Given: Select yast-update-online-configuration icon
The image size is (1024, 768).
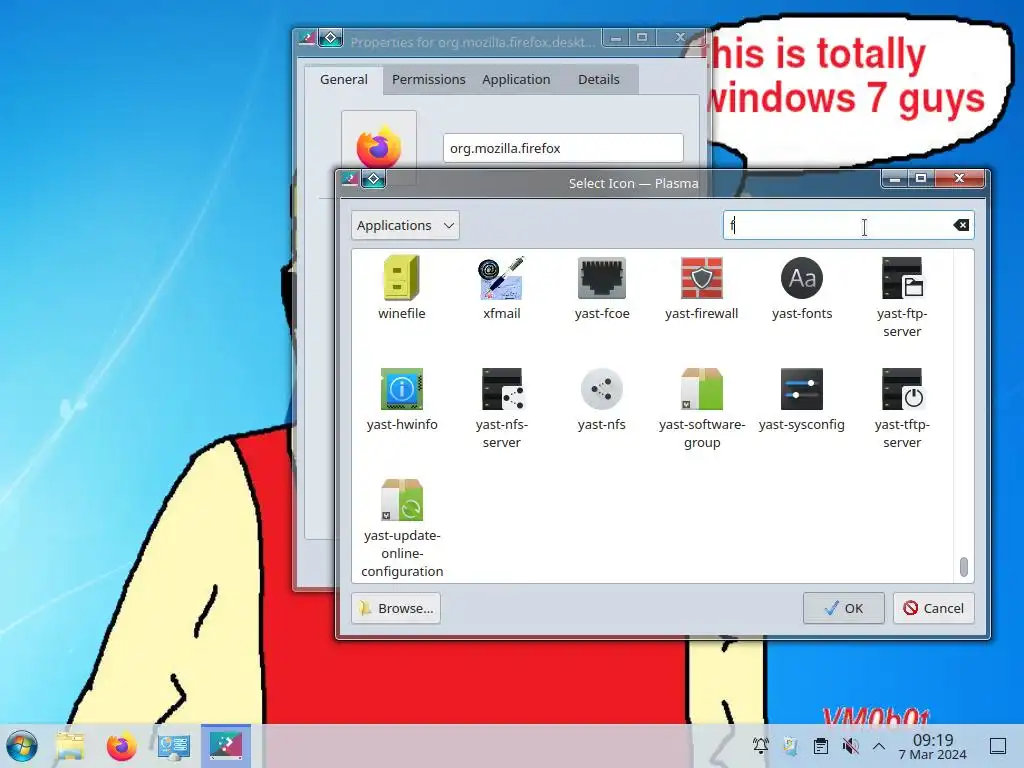Looking at the screenshot, I should click(x=402, y=500).
